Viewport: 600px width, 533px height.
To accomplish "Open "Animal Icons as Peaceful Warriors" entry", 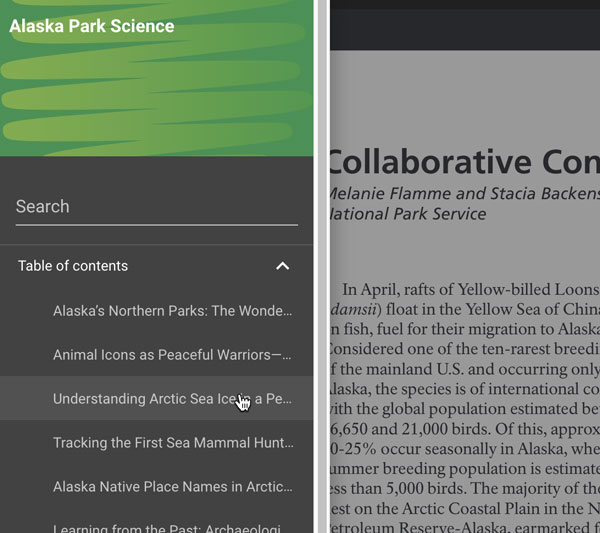I will 172,355.
